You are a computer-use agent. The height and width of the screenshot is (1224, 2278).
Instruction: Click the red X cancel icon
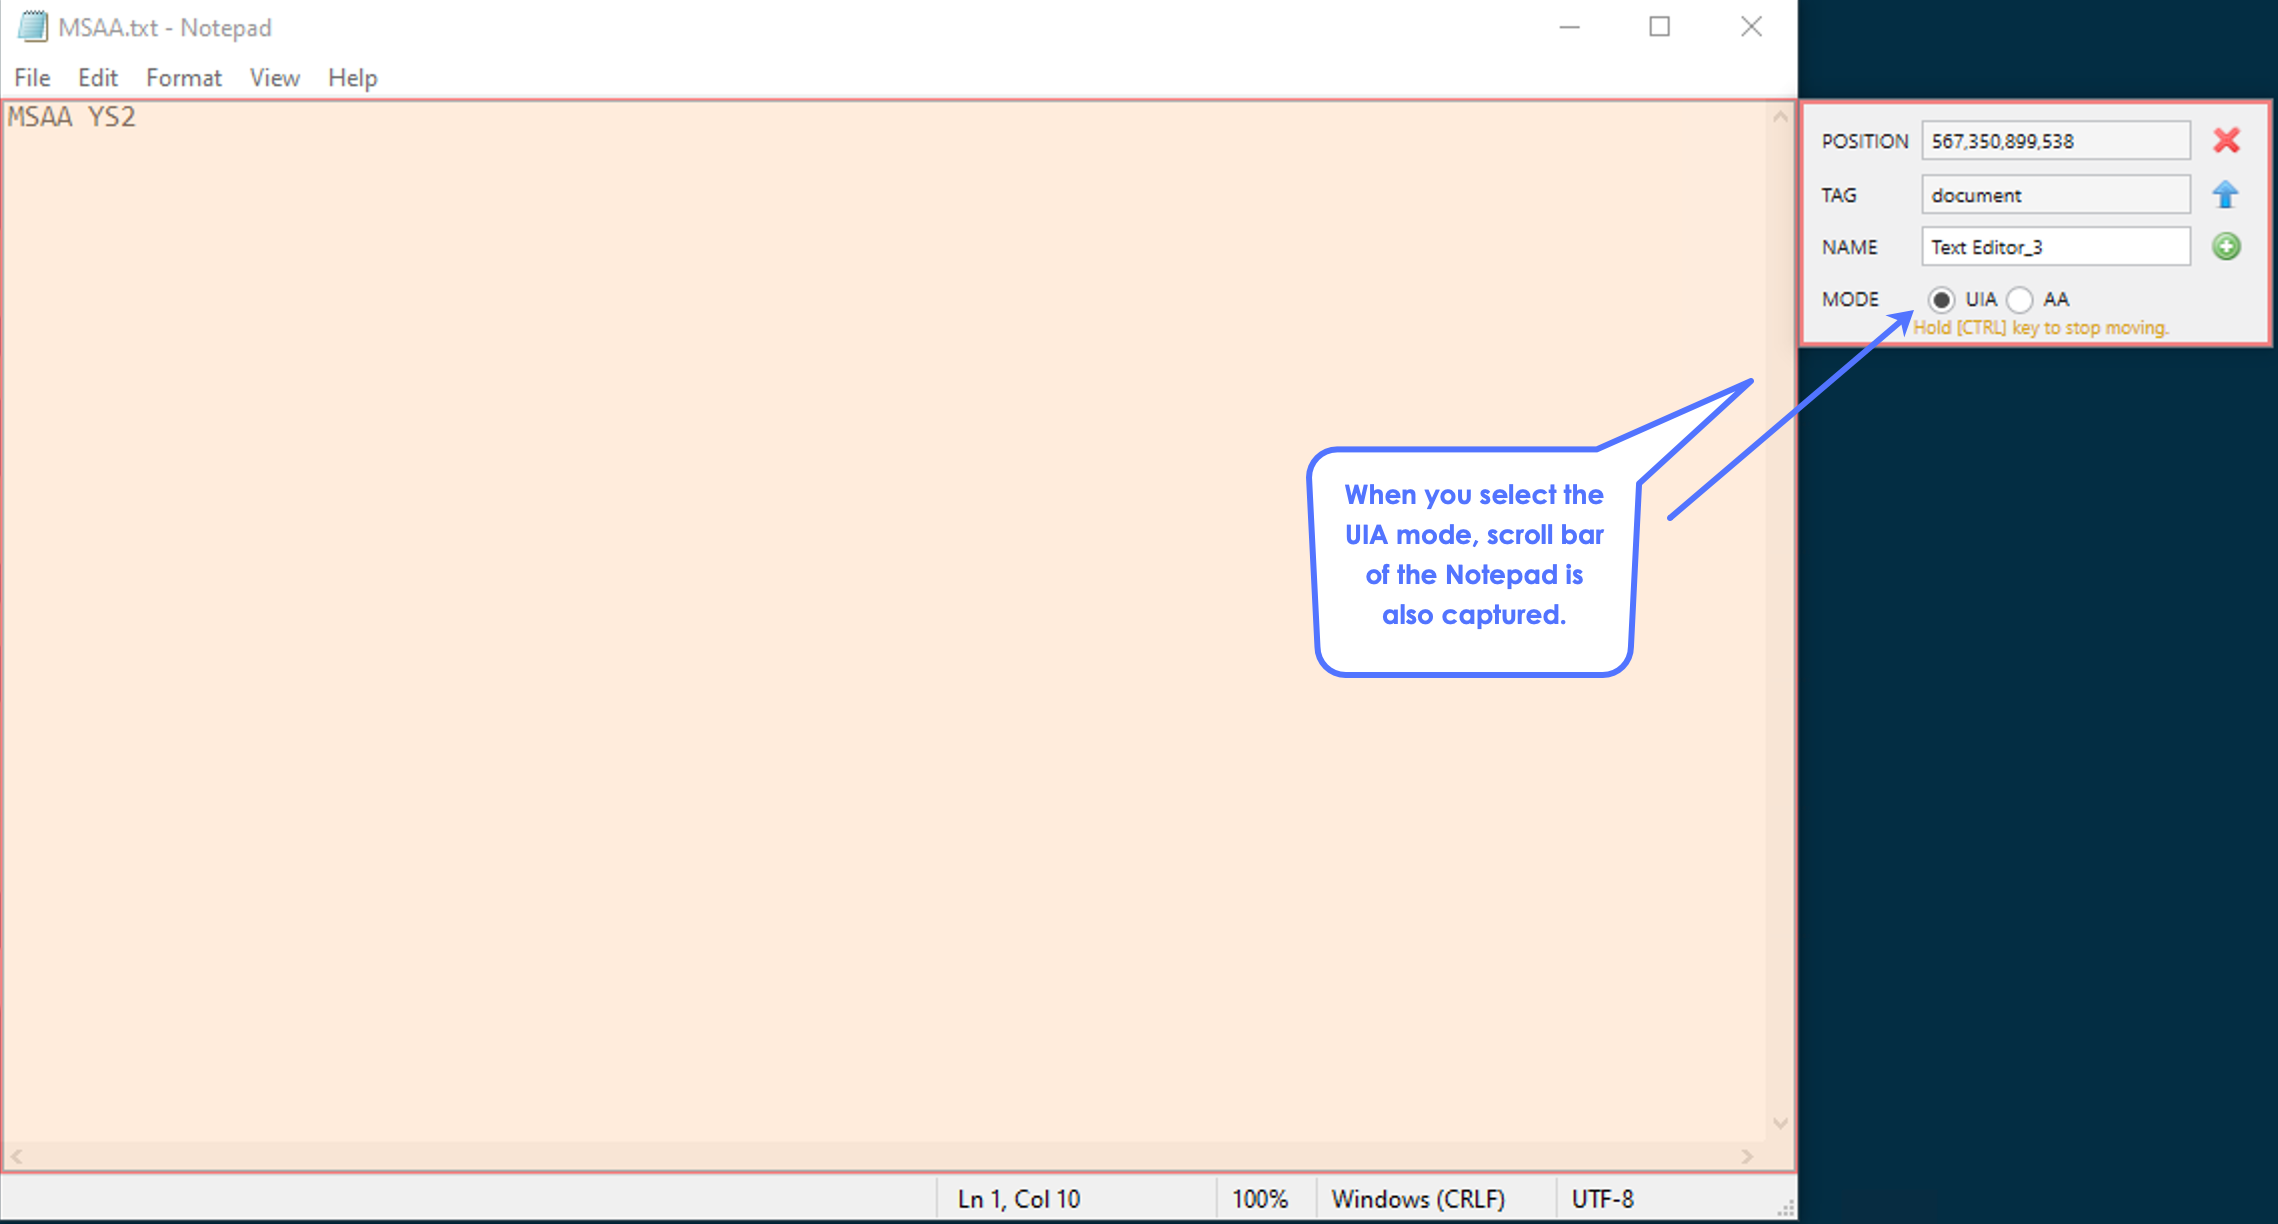pos(2226,140)
